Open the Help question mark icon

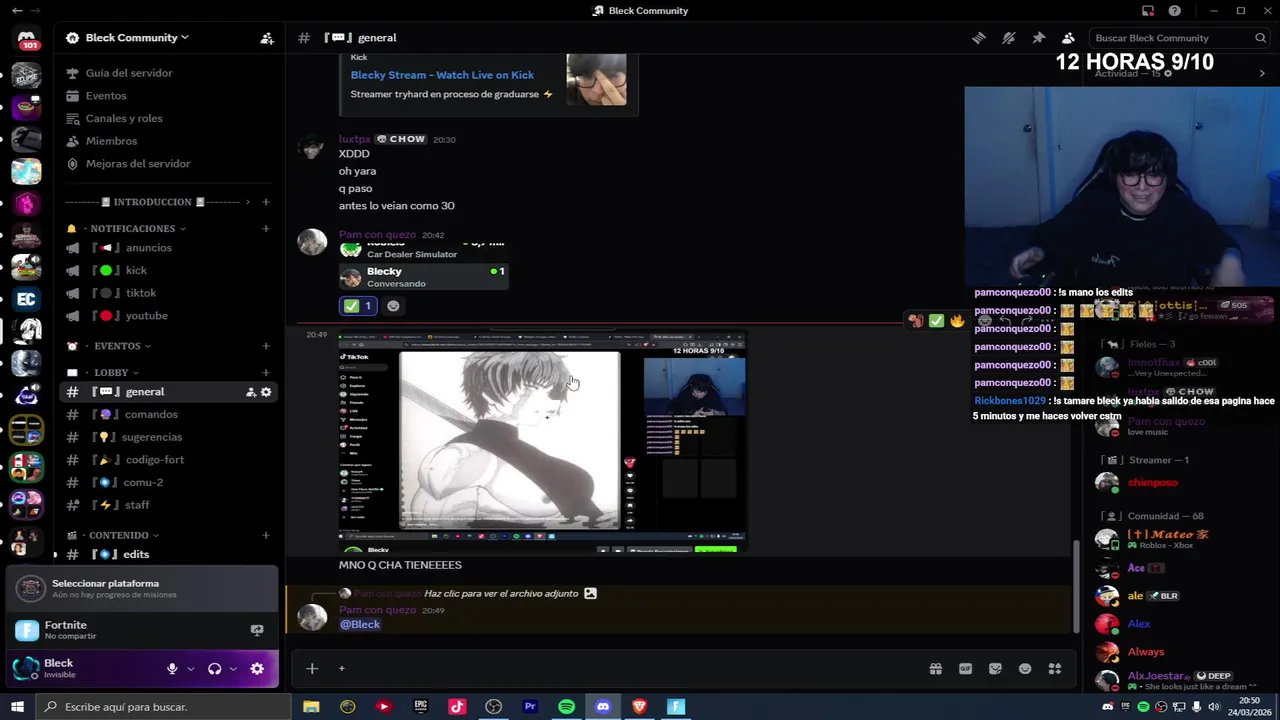[x=1175, y=11]
